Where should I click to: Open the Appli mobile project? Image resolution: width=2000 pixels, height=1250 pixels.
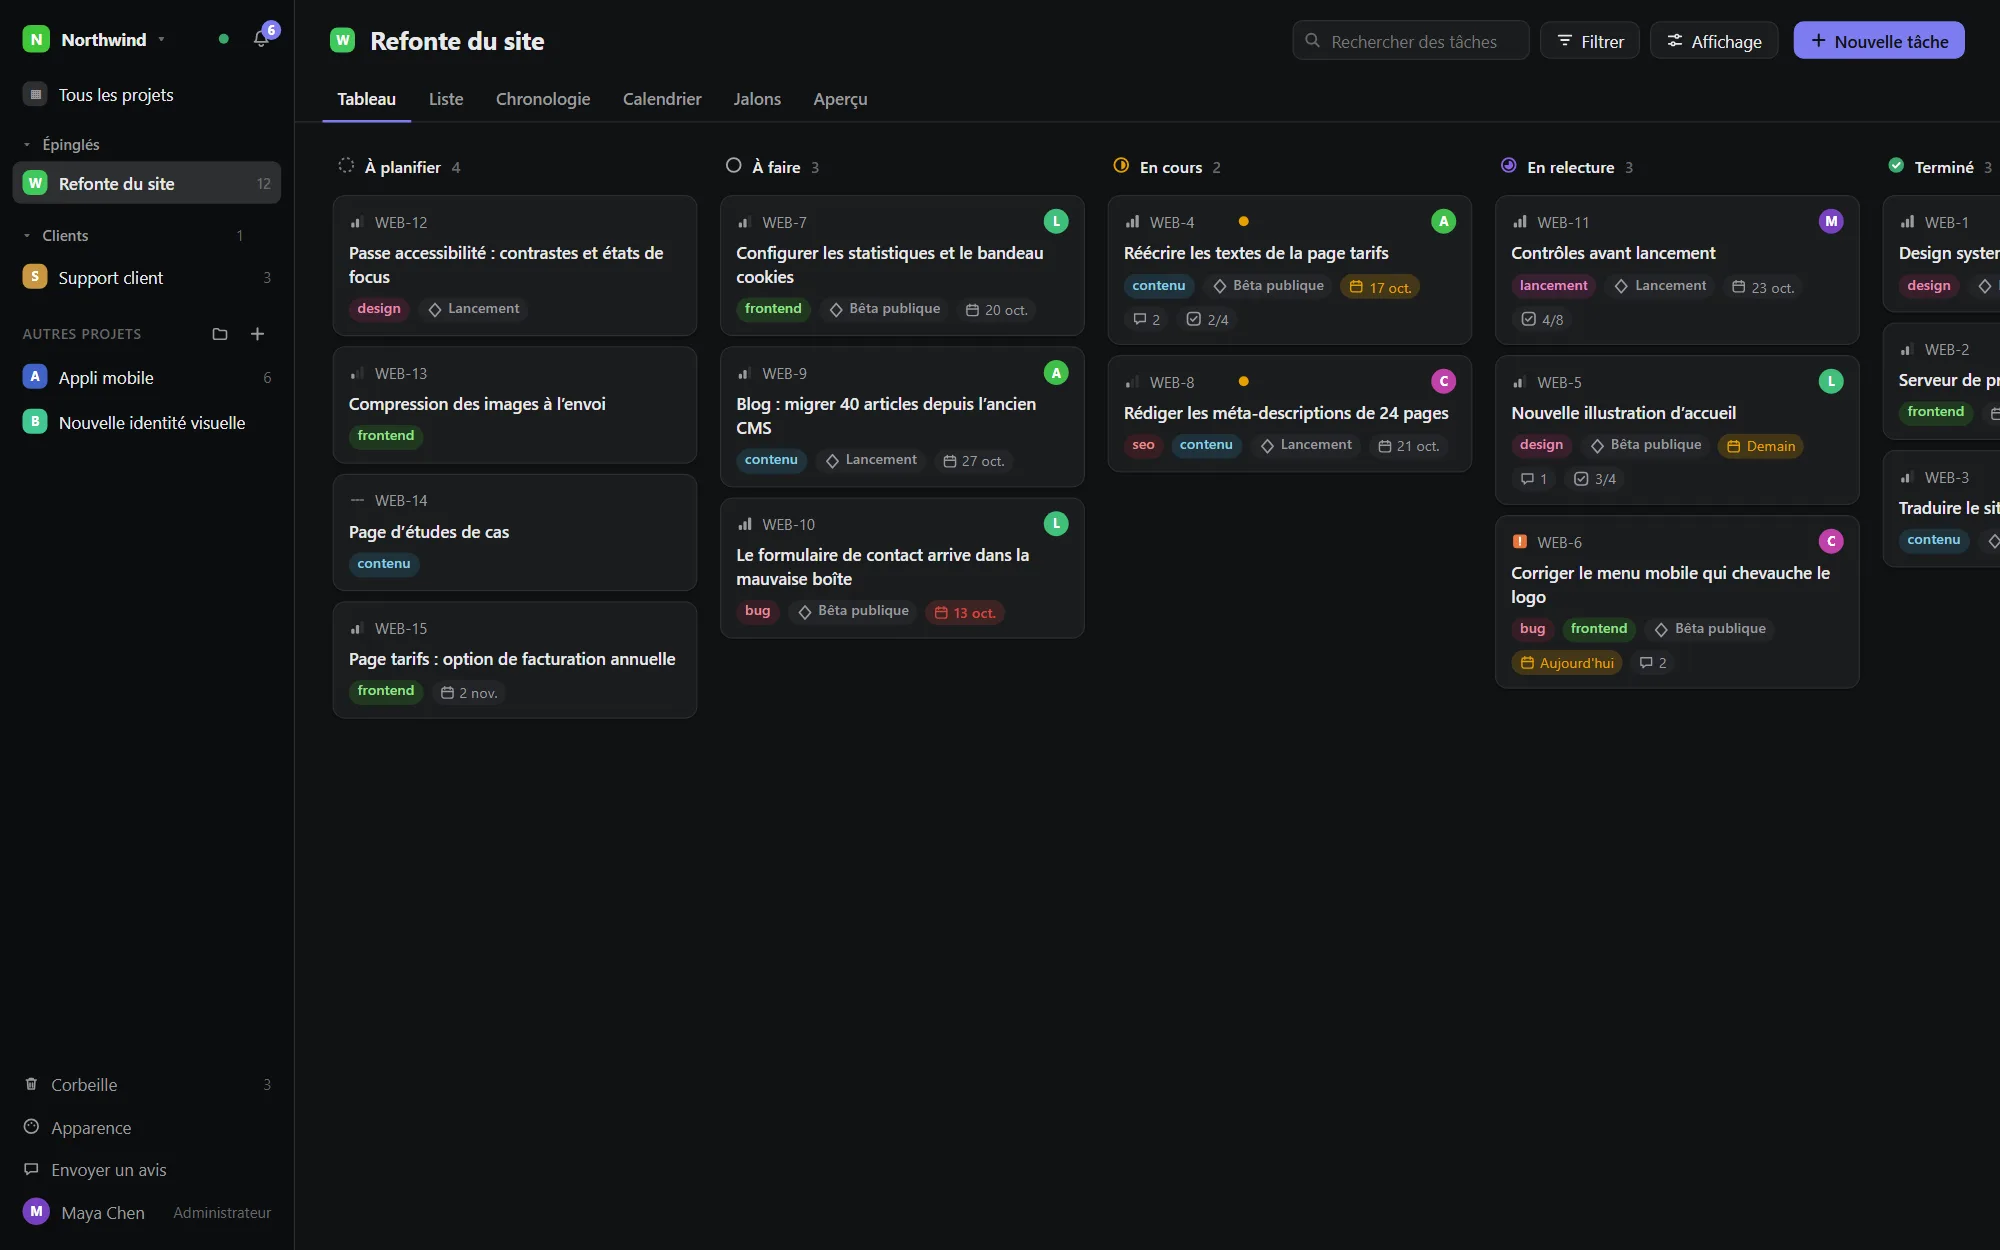point(147,378)
